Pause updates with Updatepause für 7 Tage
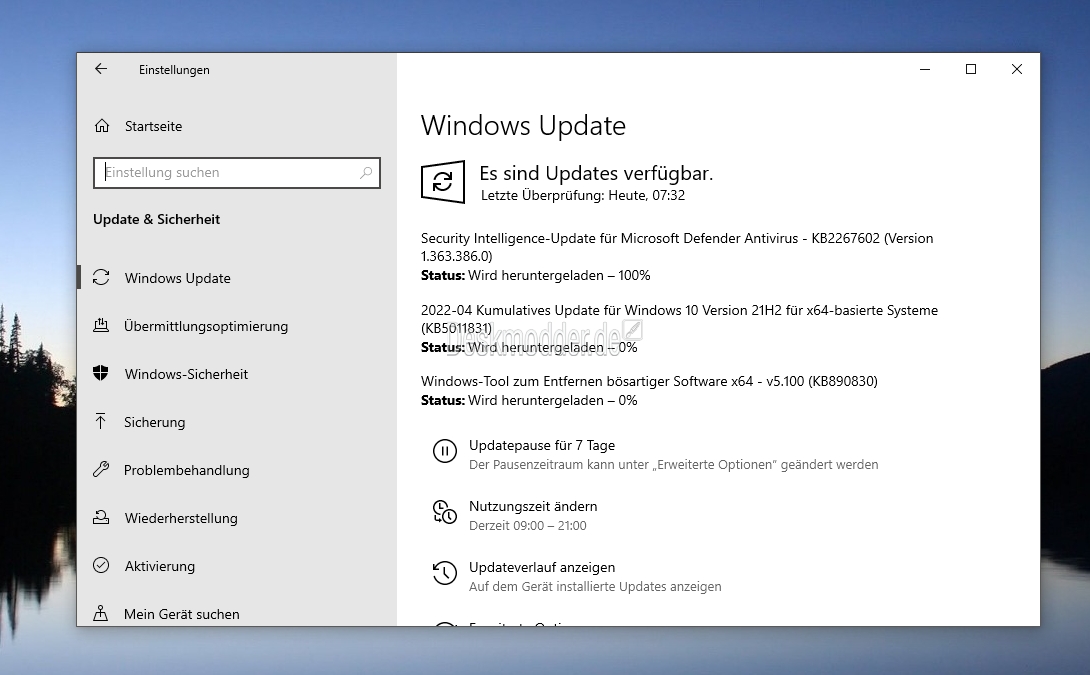The width and height of the screenshot is (1090, 675). click(x=541, y=446)
